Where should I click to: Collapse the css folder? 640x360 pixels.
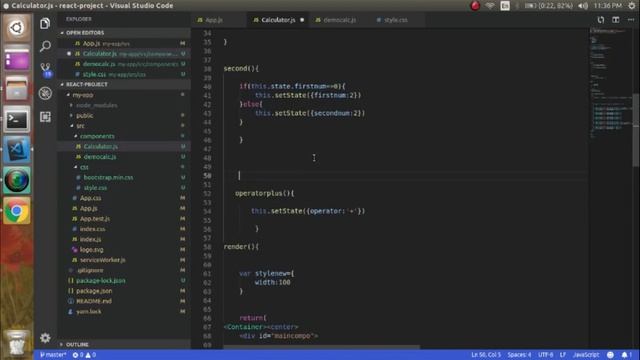pyautogui.click(x=84, y=167)
